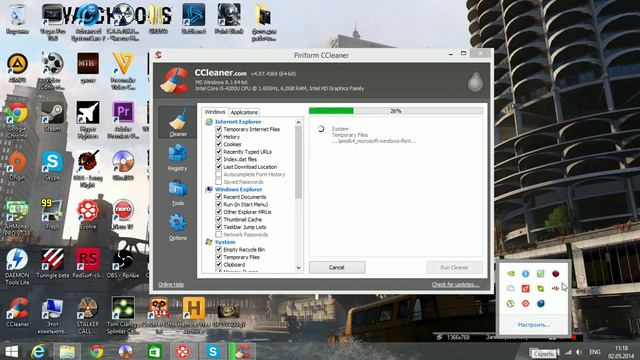This screenshot has width=640, height=360.
Task: Switch to the Windows tab
Action: pos(215,112)
